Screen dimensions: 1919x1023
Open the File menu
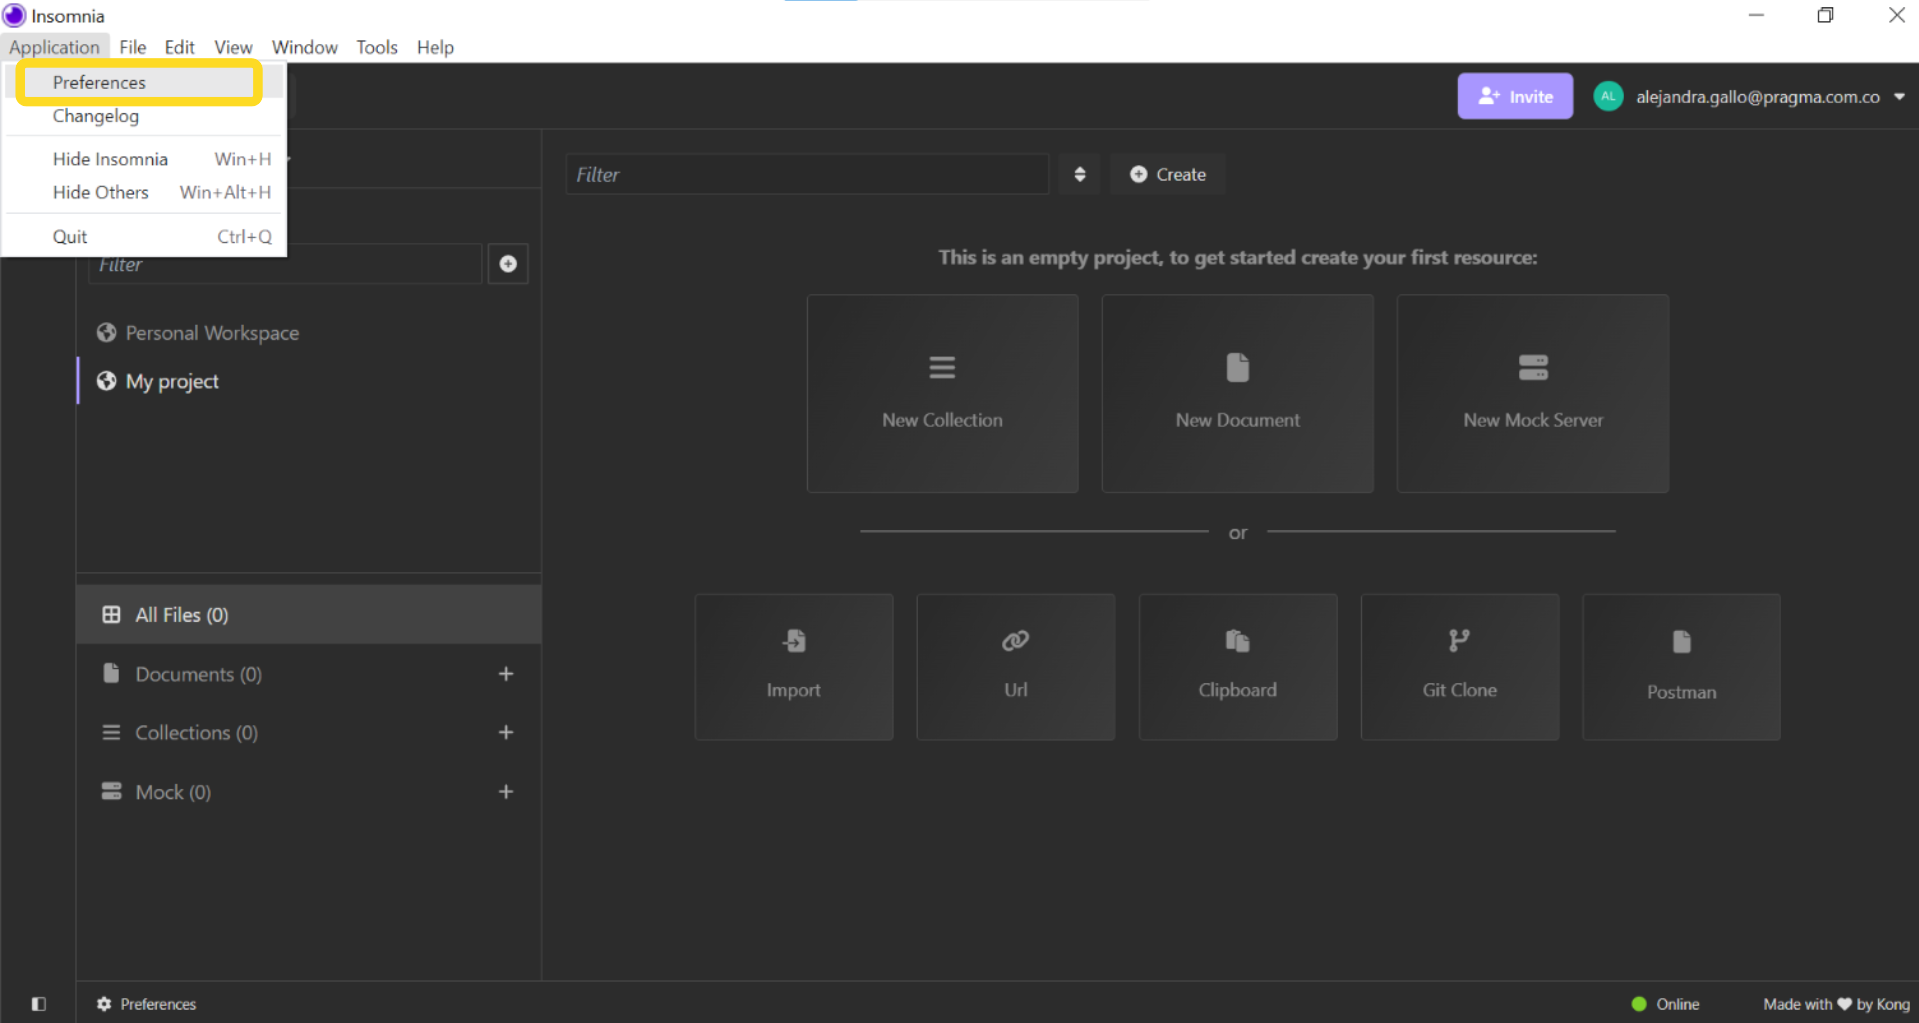click(132, 47)
